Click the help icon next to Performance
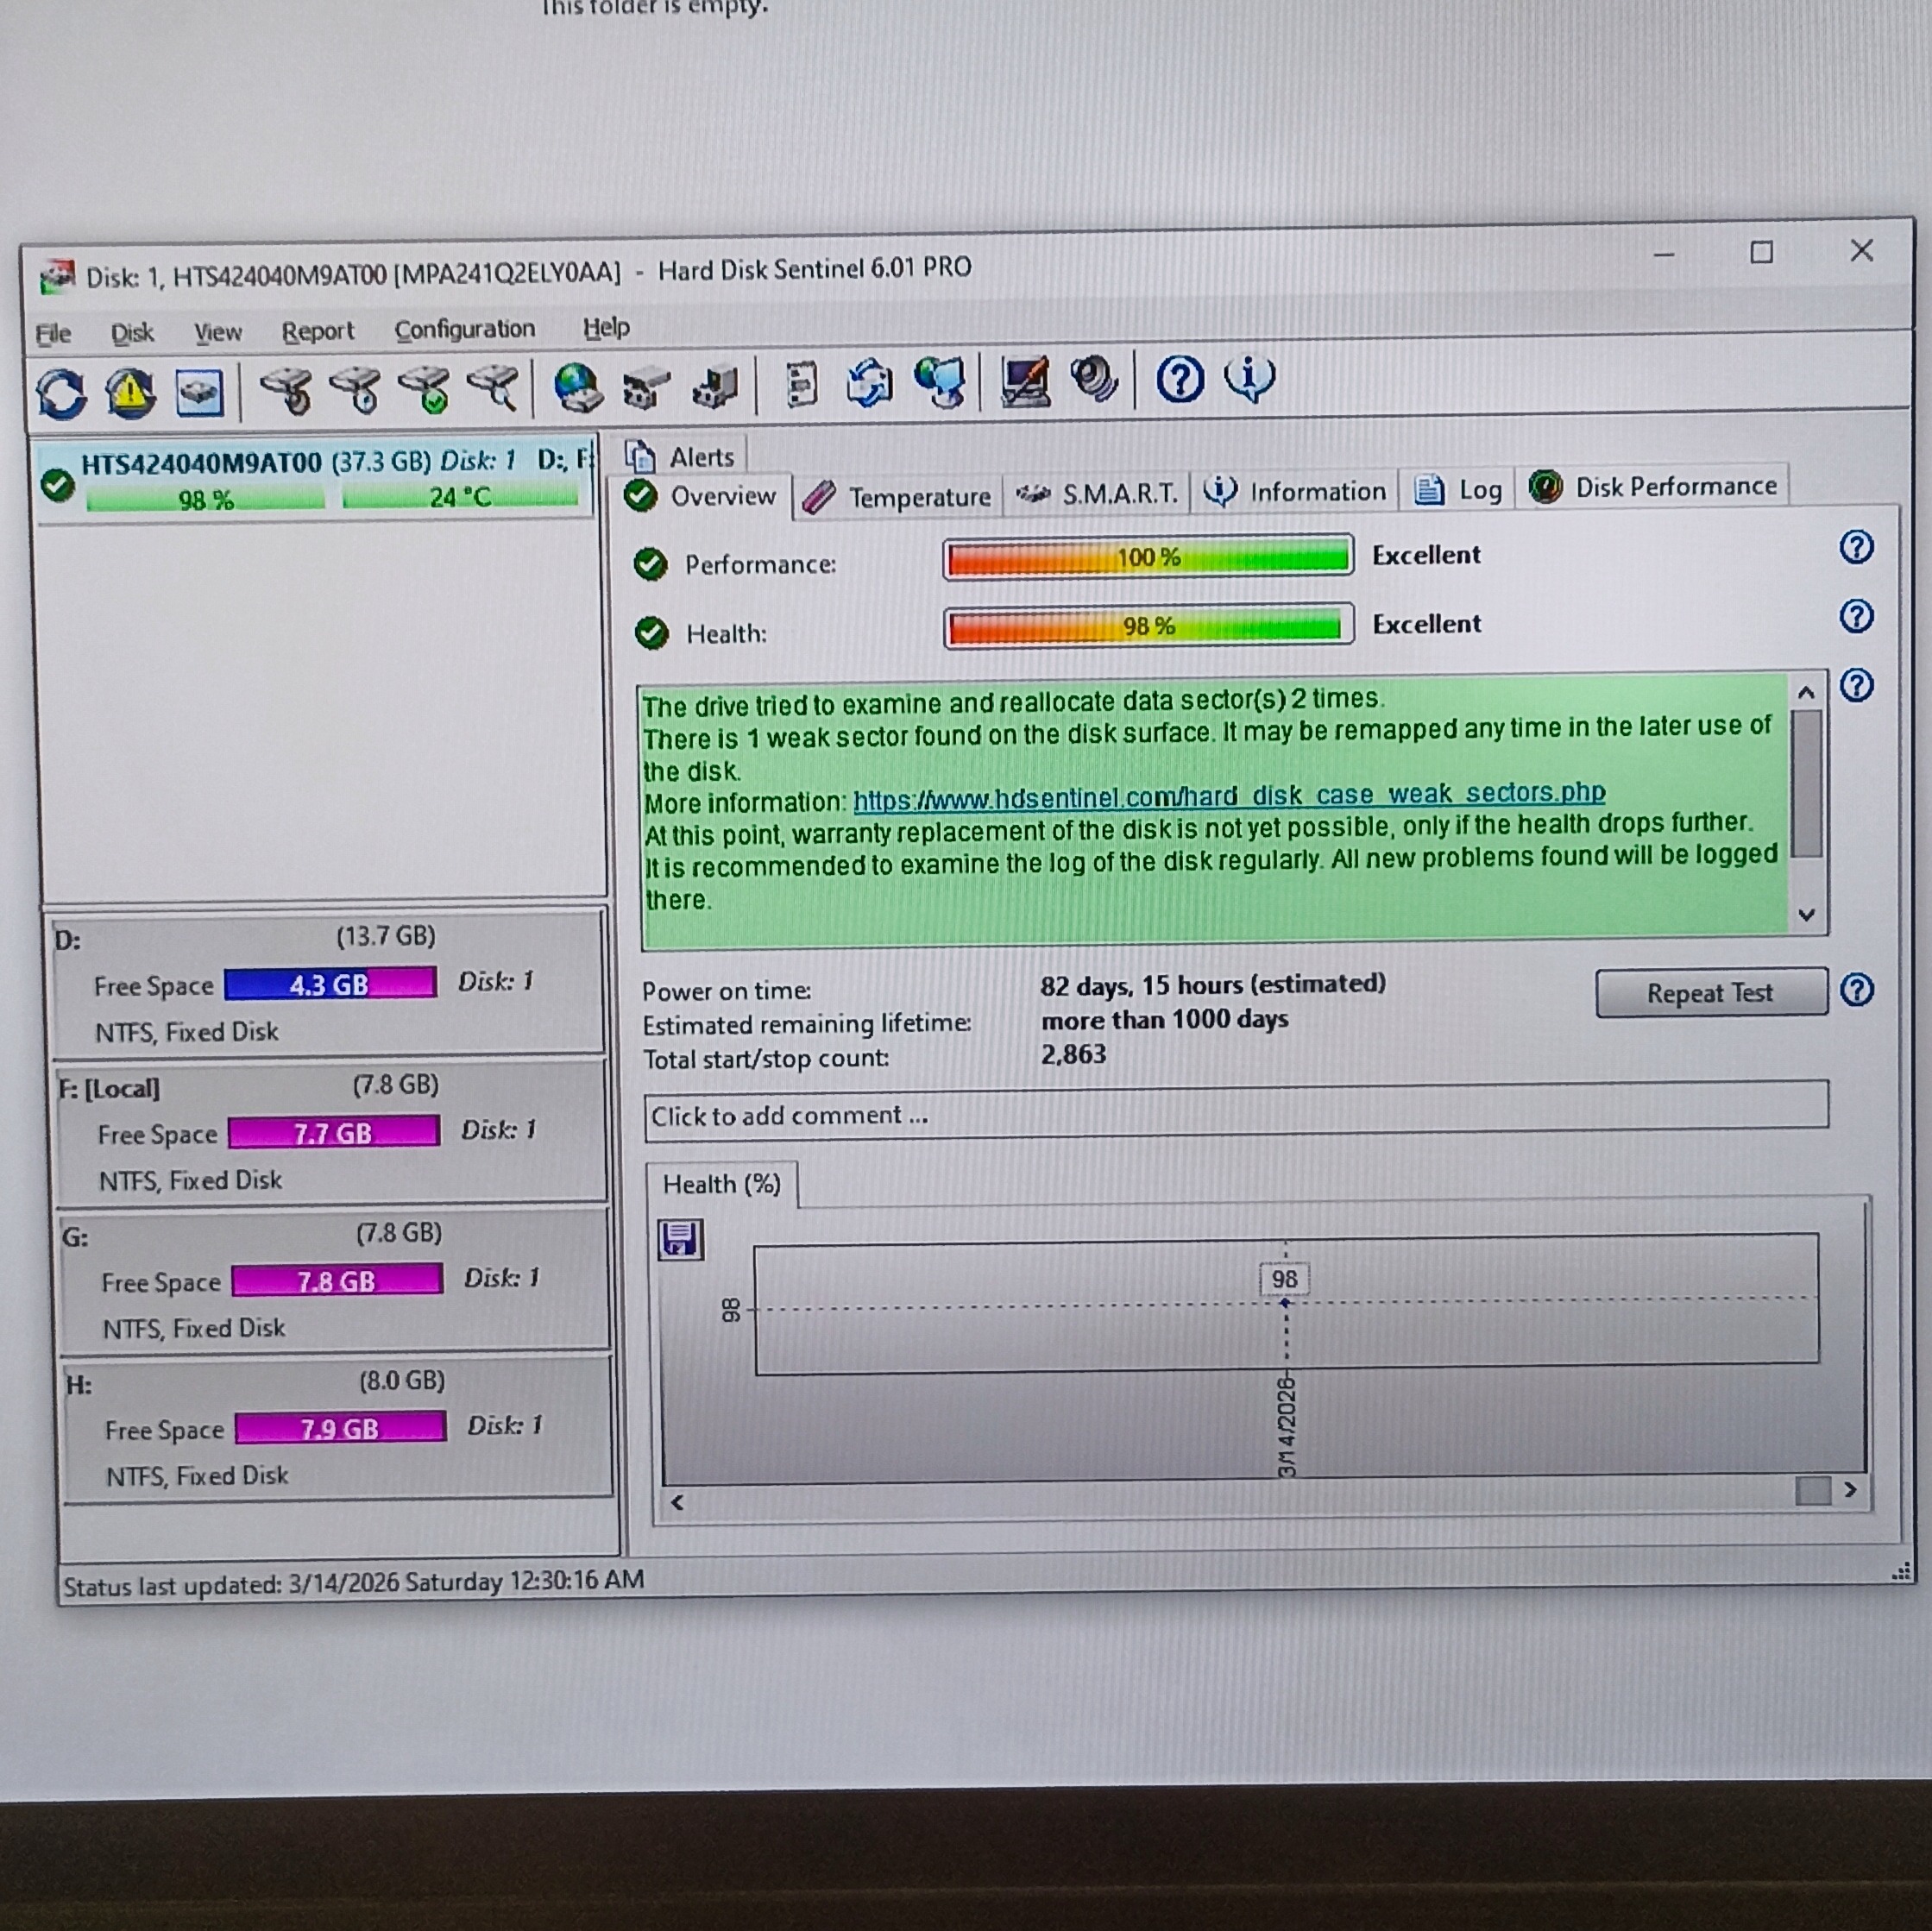This screenshot has width=1932, height=1931. click(1856, 547)
